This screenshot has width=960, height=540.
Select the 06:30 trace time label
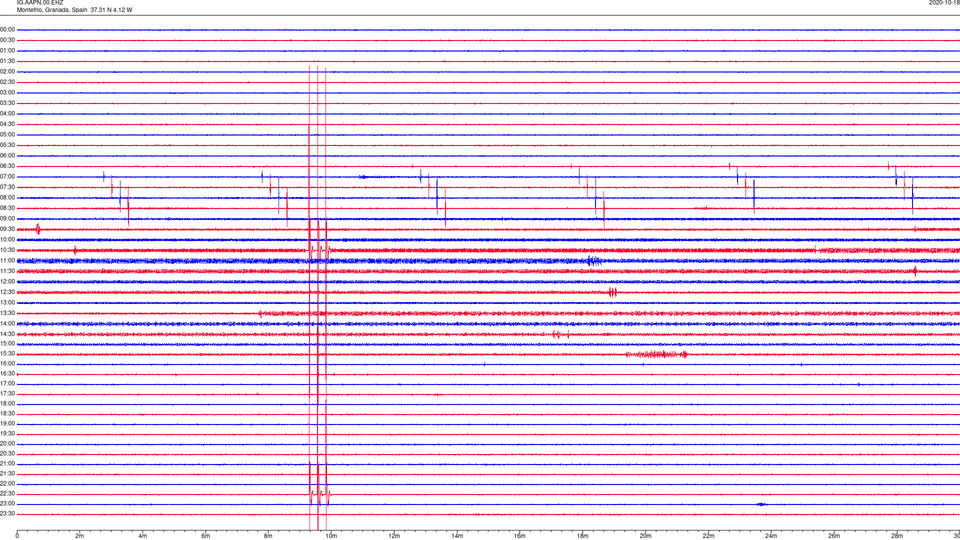7,166
